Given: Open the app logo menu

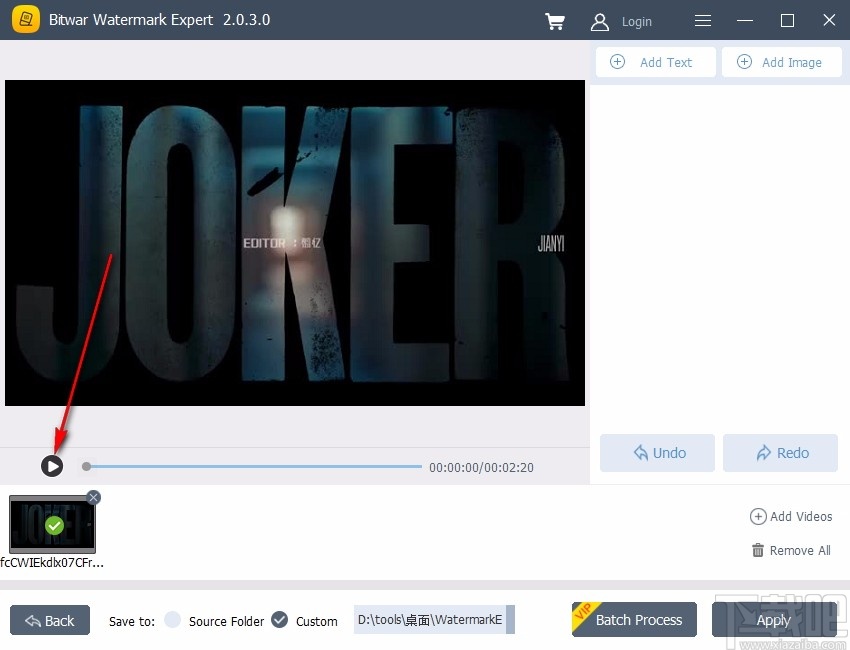Looking at the screenshot, I should pyautogui.click(x=25, y=20).
